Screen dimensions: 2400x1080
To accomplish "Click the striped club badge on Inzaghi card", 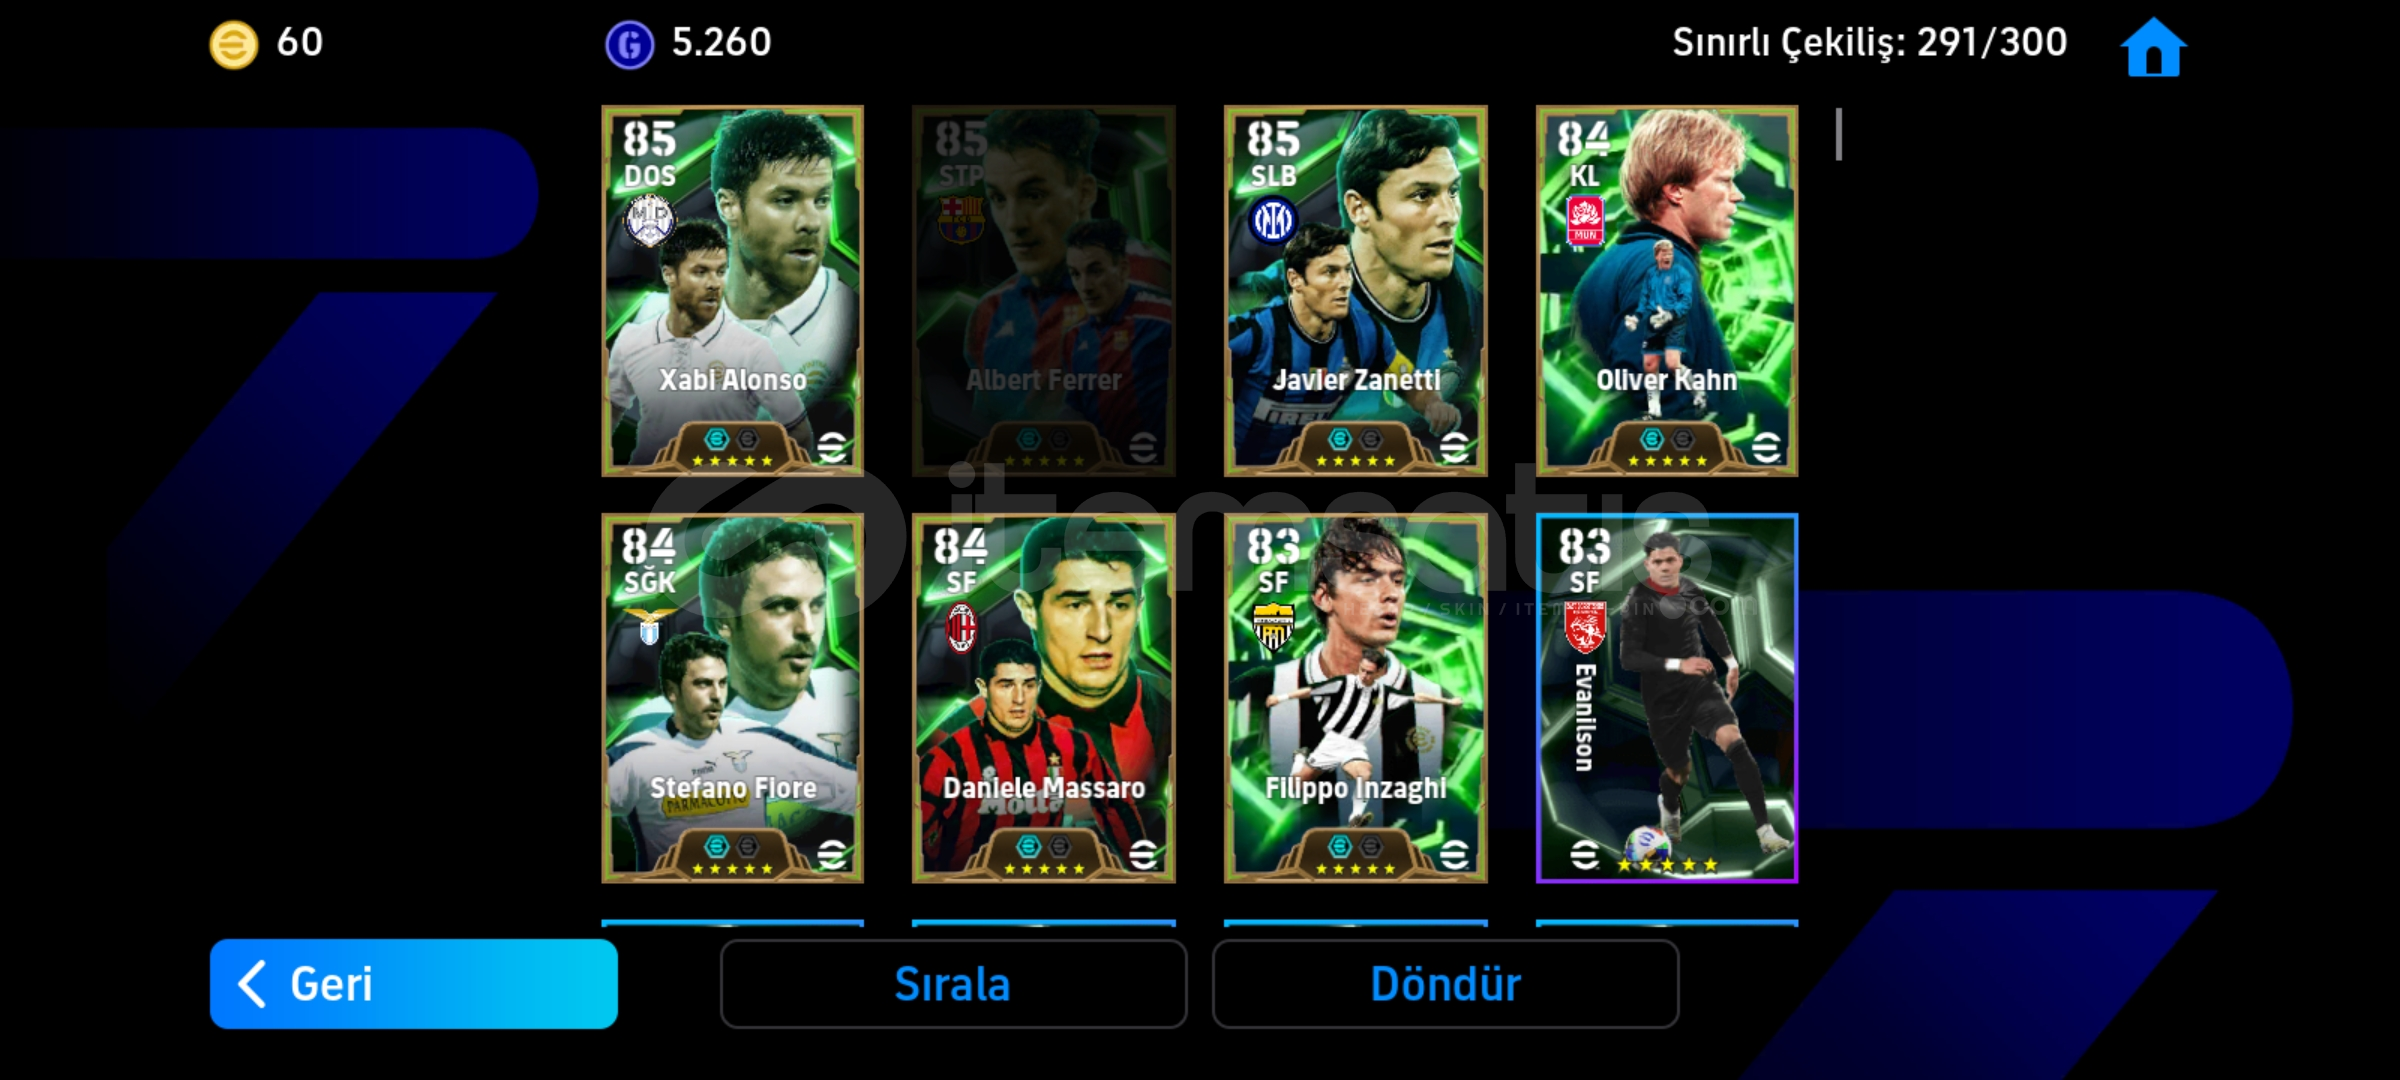I will (1273, 627).
